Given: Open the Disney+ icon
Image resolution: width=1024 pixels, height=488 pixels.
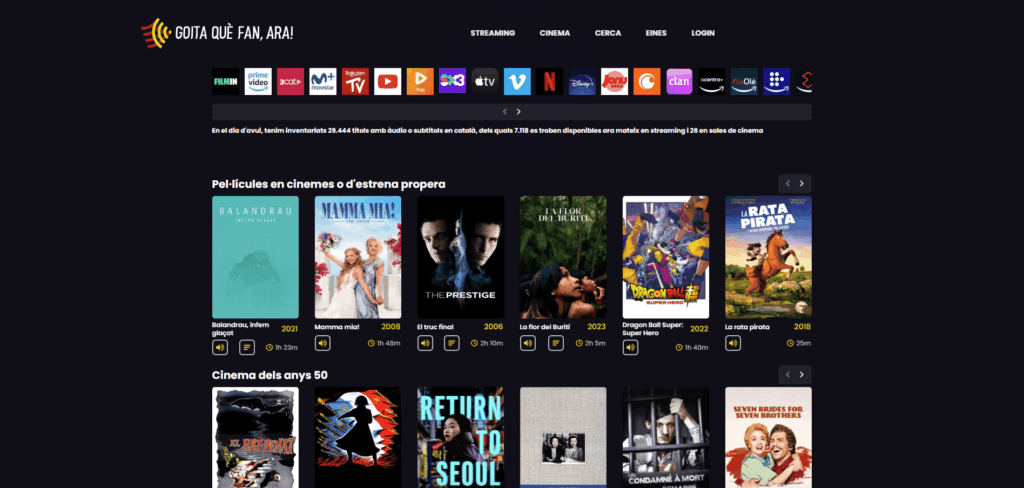Looking at the screenshot, I should (583, 82).
